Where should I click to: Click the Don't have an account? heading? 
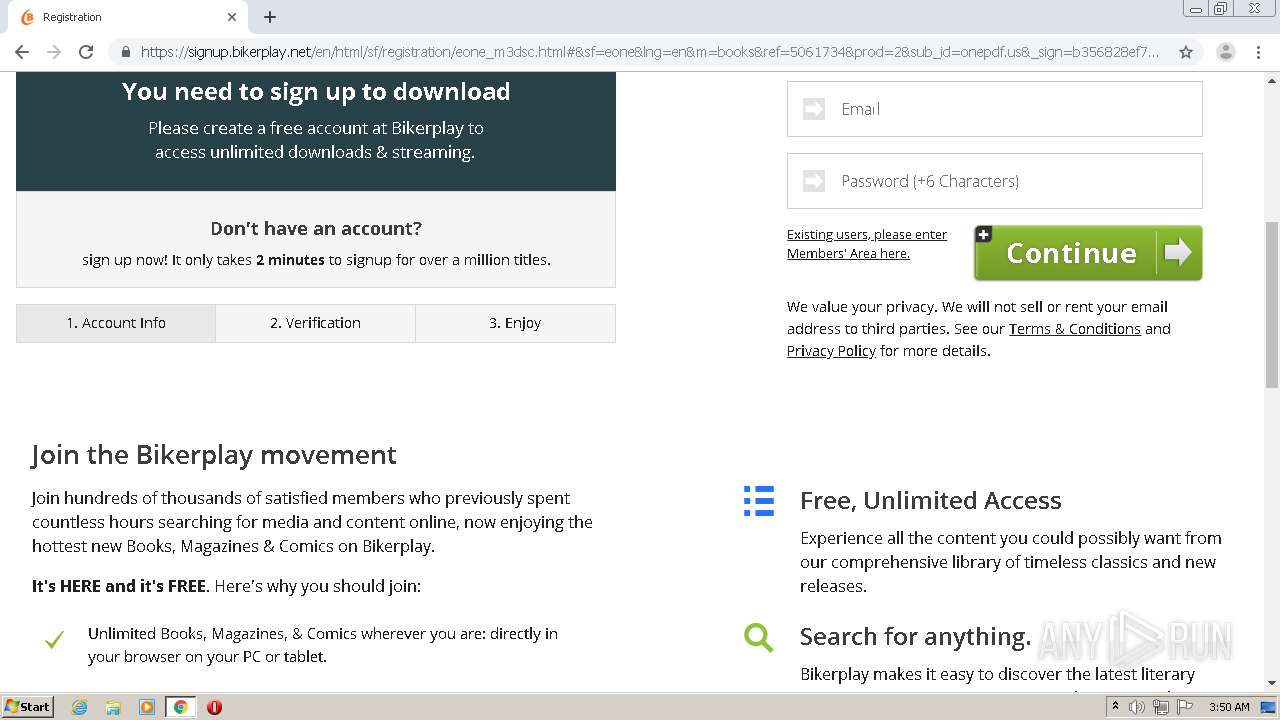click(x=316, y=228)
